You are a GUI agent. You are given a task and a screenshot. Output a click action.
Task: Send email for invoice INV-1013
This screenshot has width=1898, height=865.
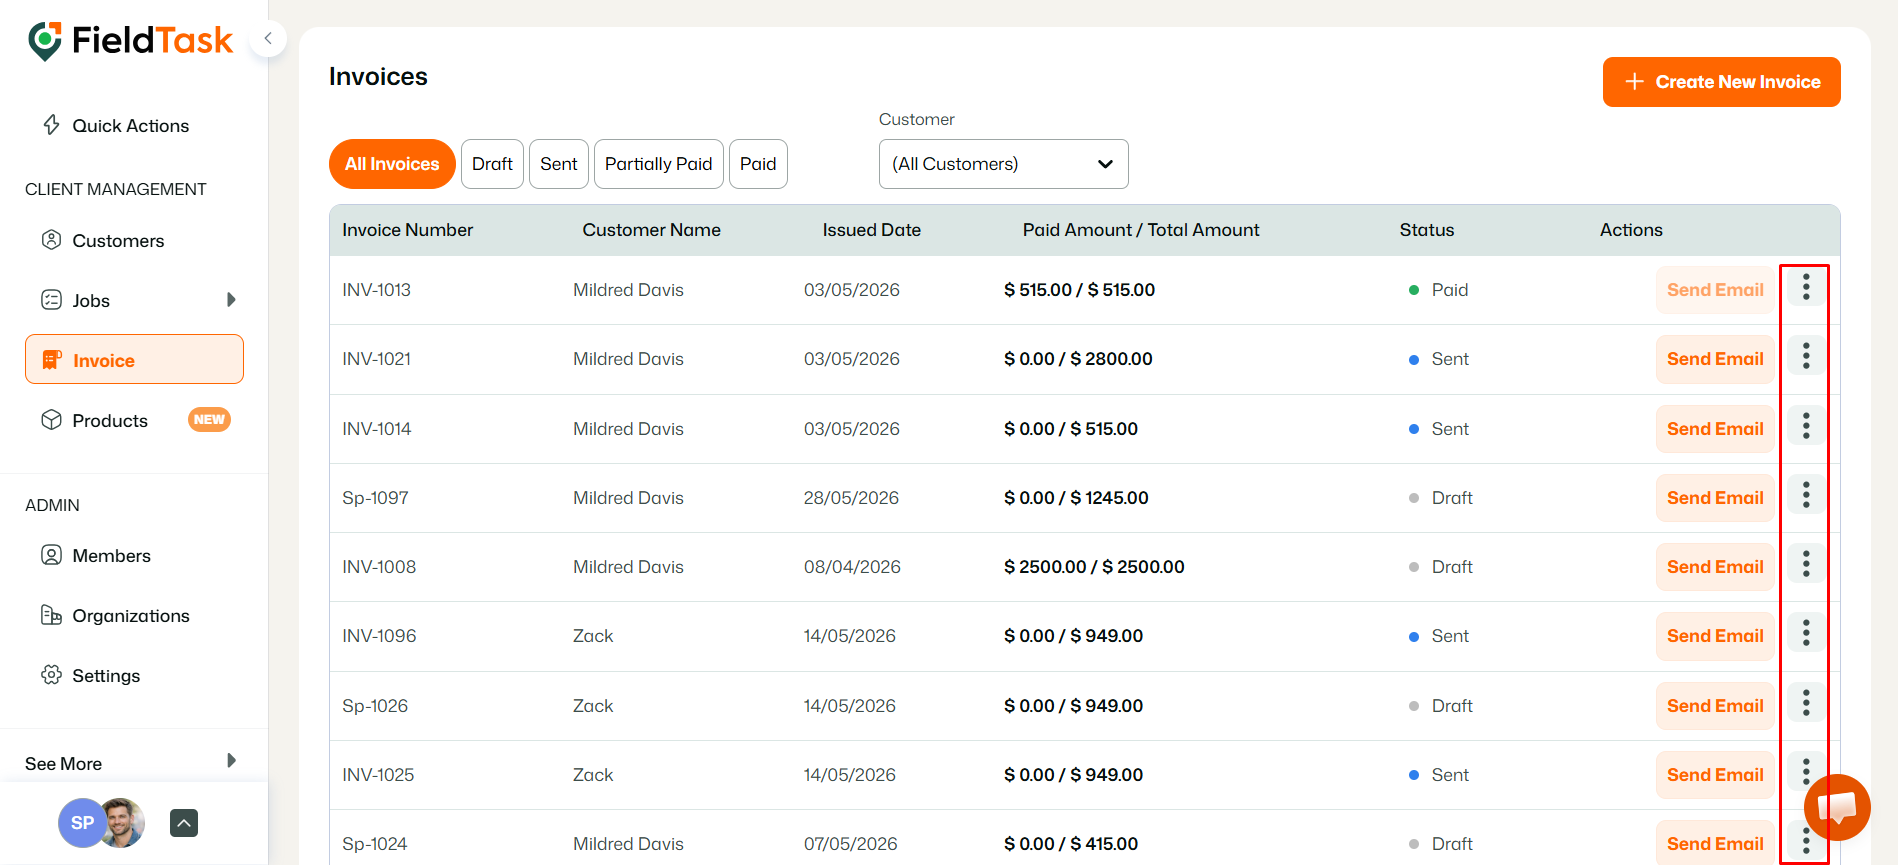point(1715,290)
